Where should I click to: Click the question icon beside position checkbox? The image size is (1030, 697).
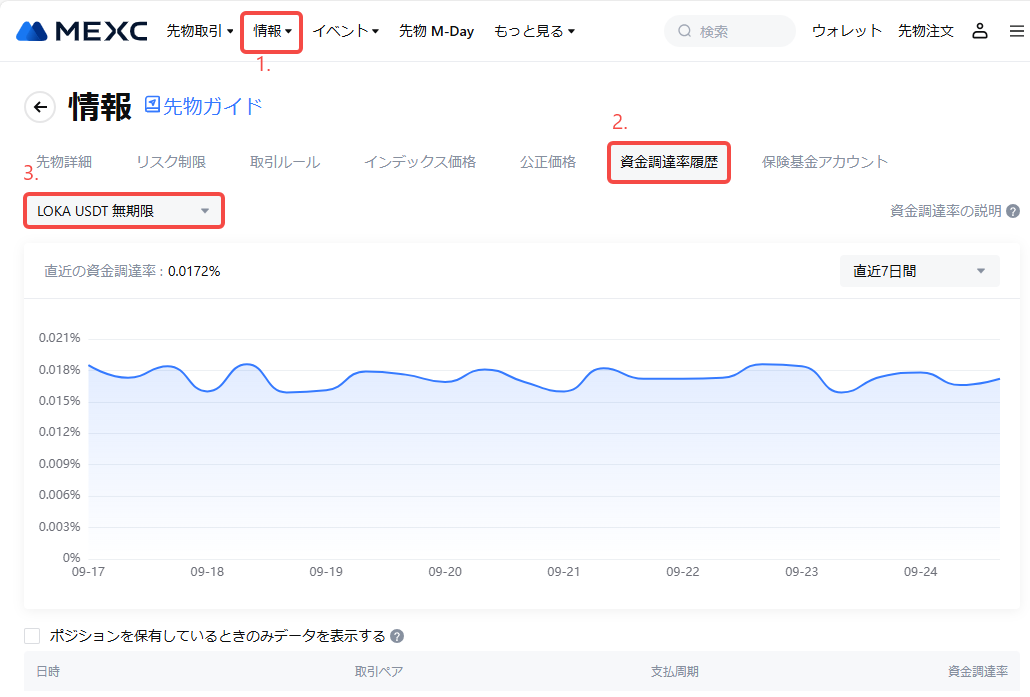[x=397, y=637]
